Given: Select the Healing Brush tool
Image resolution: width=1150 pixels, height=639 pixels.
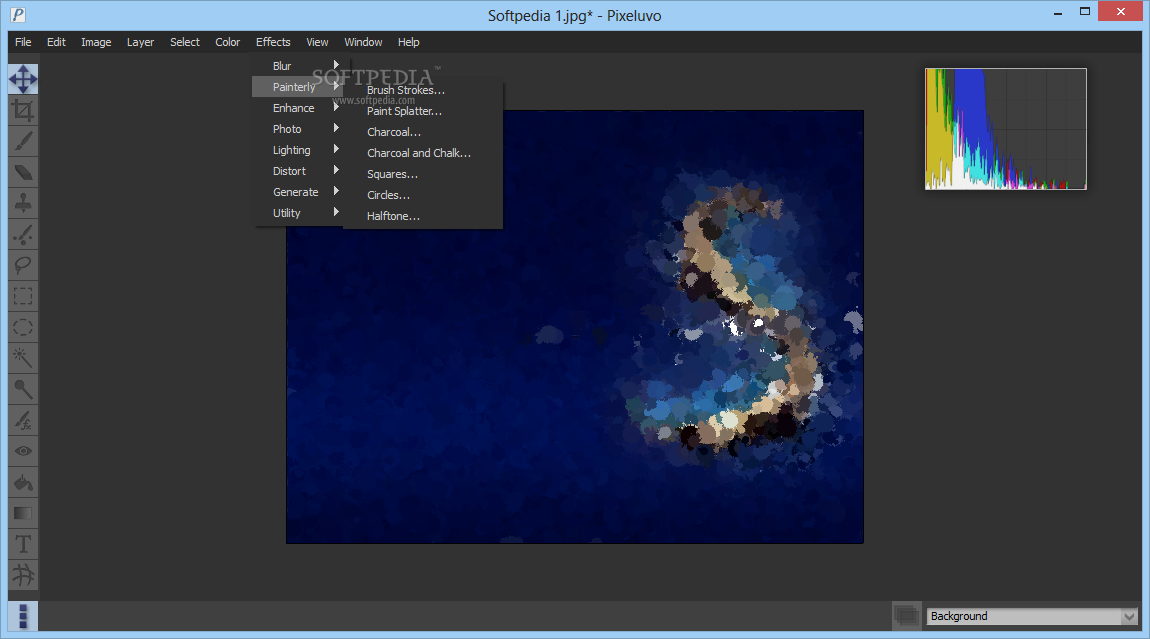Looking at the screenshot, I should (x=23, y=234).
